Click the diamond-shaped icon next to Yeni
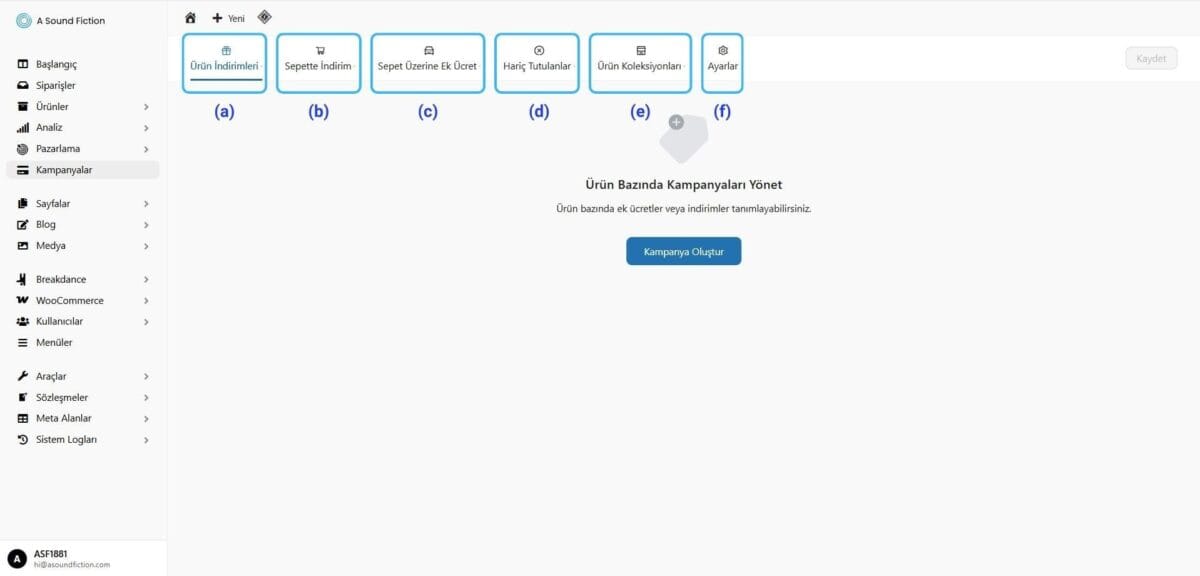 click(264, 17)
